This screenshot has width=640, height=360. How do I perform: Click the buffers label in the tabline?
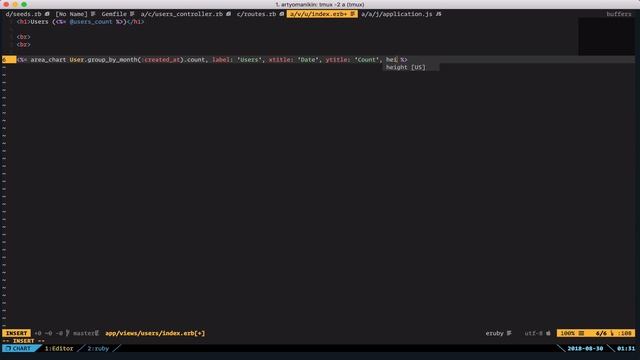point(619,14)
